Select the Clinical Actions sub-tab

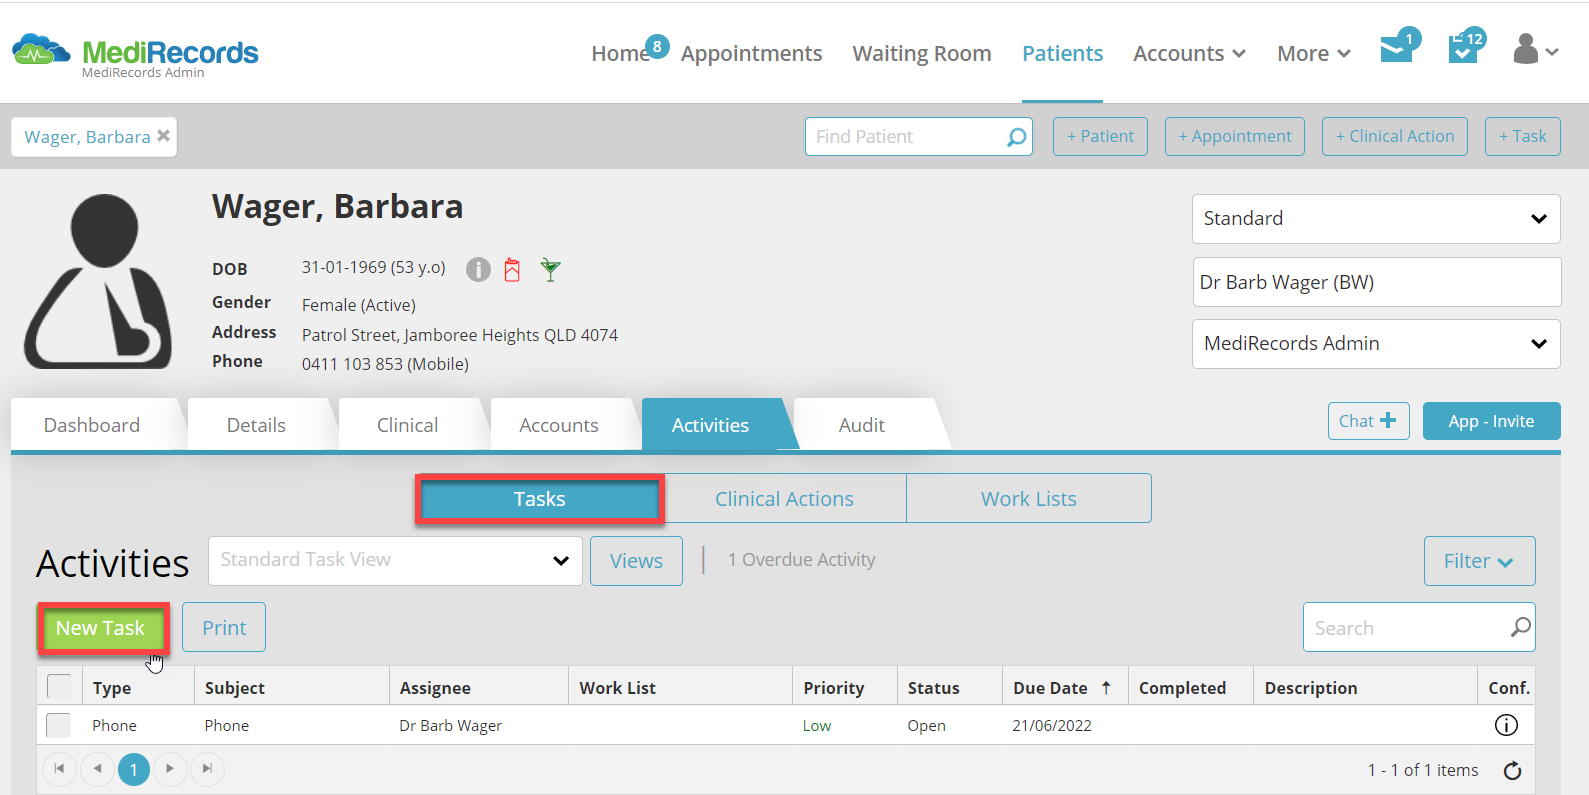point(784,498)
